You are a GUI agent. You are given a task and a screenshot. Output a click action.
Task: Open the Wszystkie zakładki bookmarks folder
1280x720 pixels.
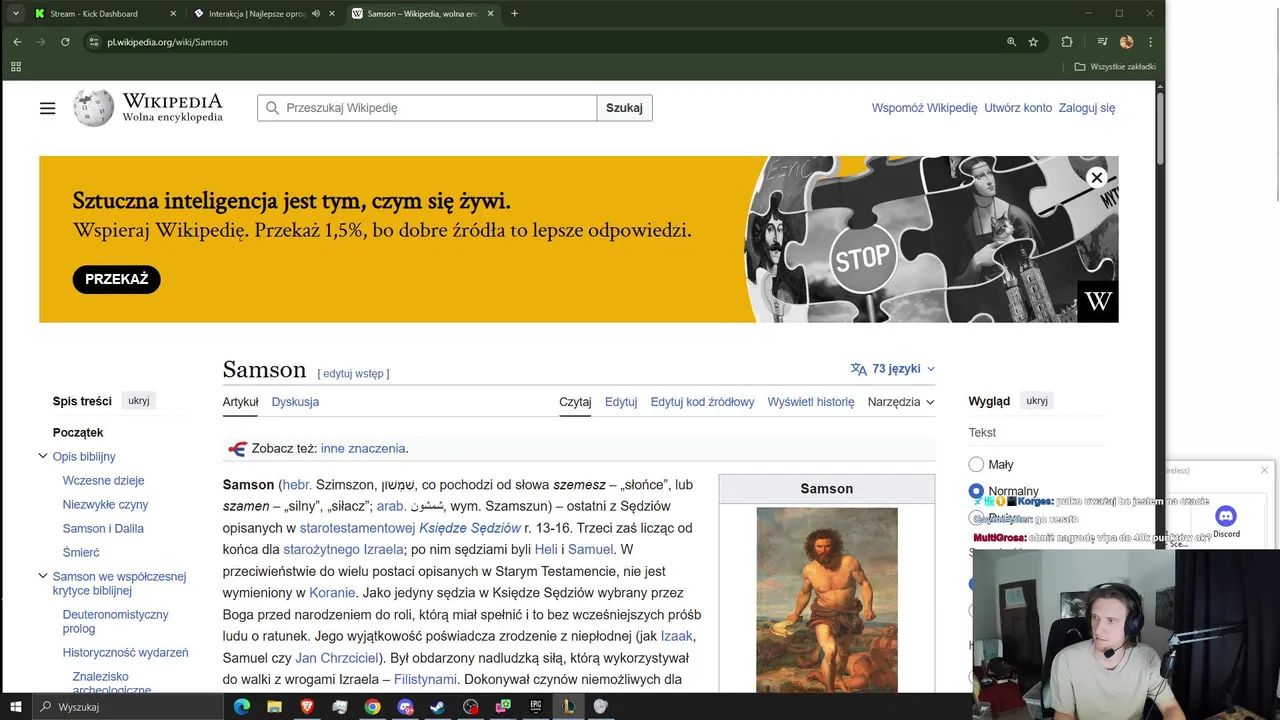point(1115,67)
